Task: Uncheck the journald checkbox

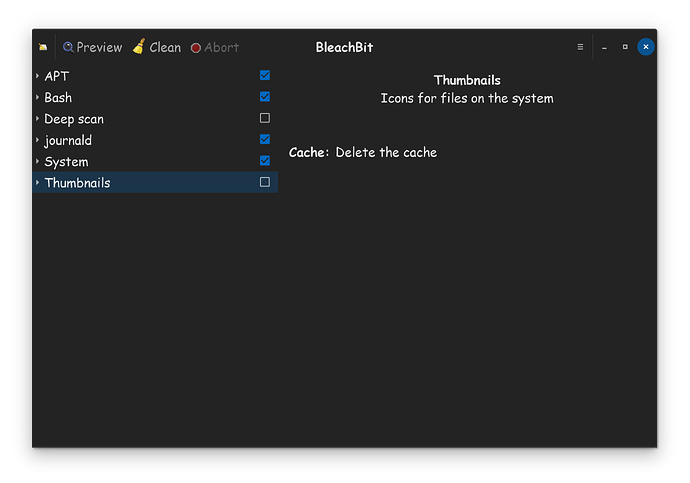Action: [264, 139]
